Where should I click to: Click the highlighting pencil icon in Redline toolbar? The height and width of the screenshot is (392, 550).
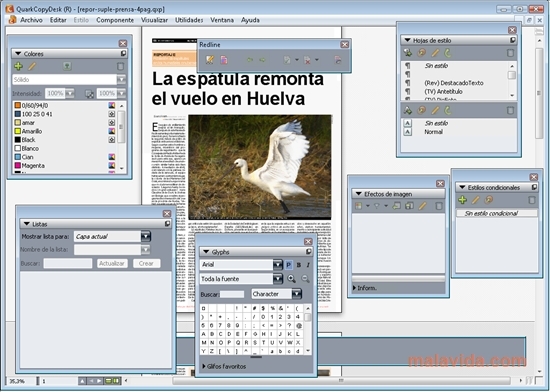click(x=210, y=60)
